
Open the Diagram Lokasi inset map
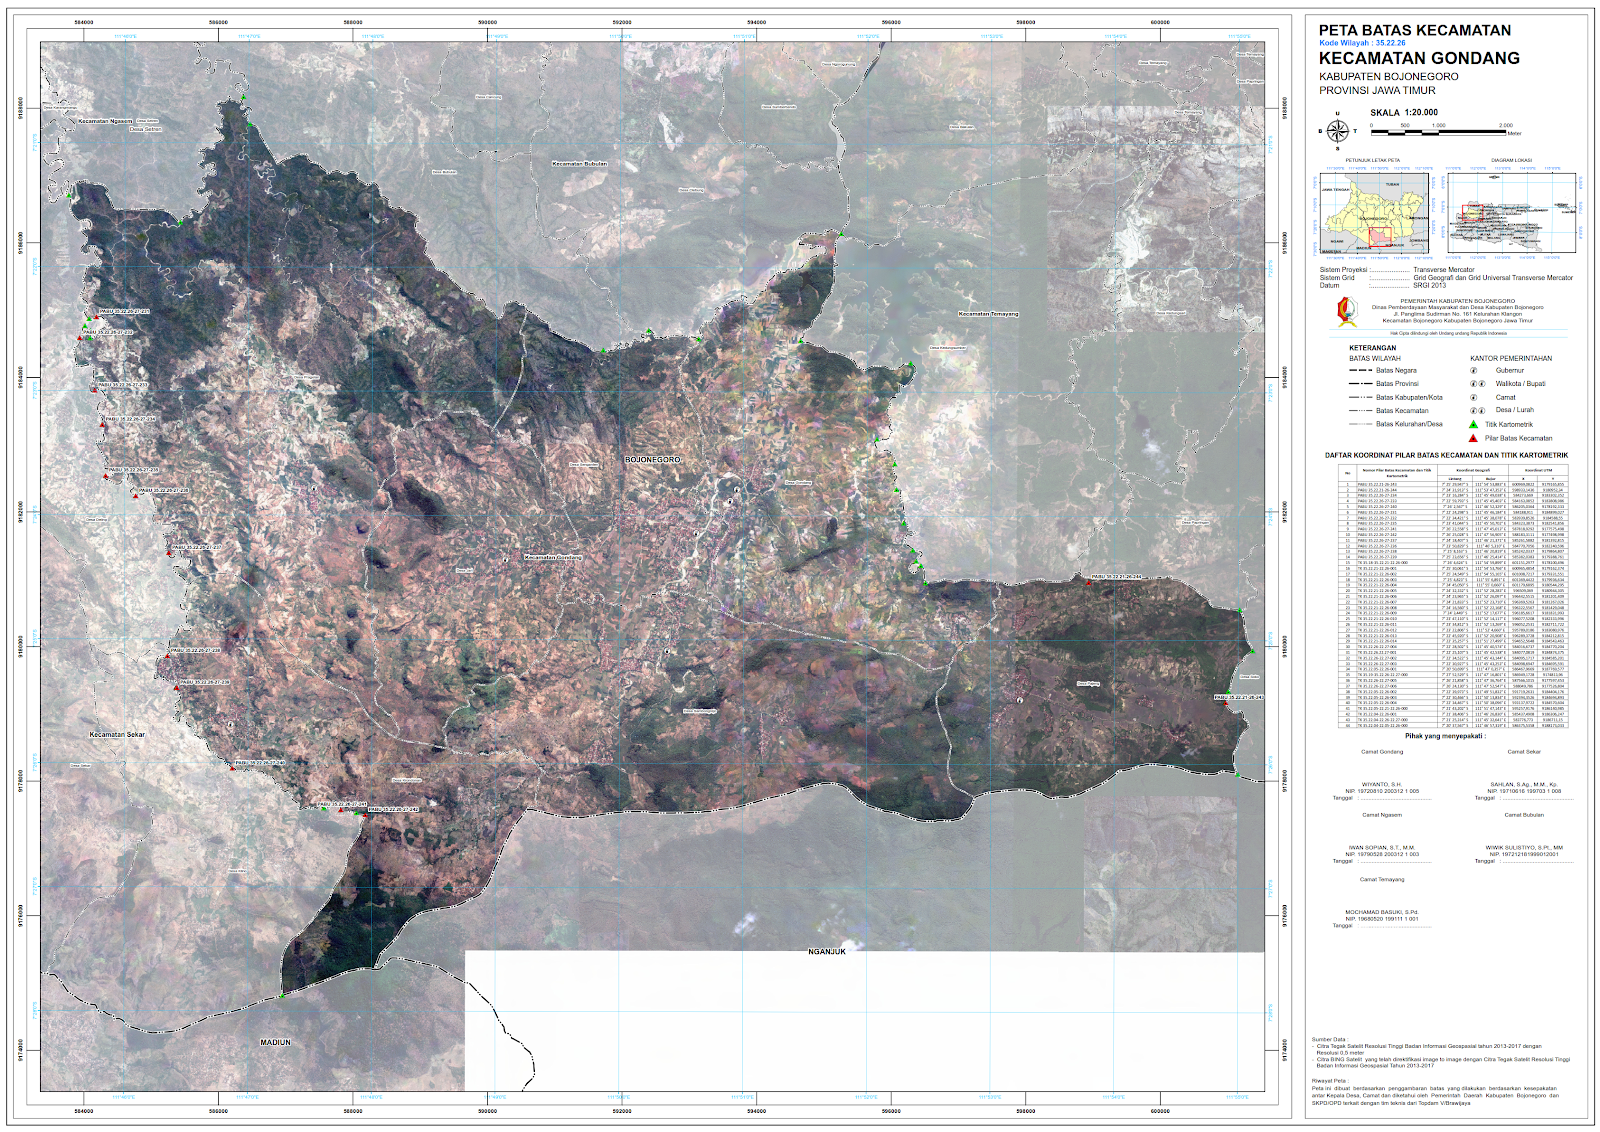(x=1511, y=214)
